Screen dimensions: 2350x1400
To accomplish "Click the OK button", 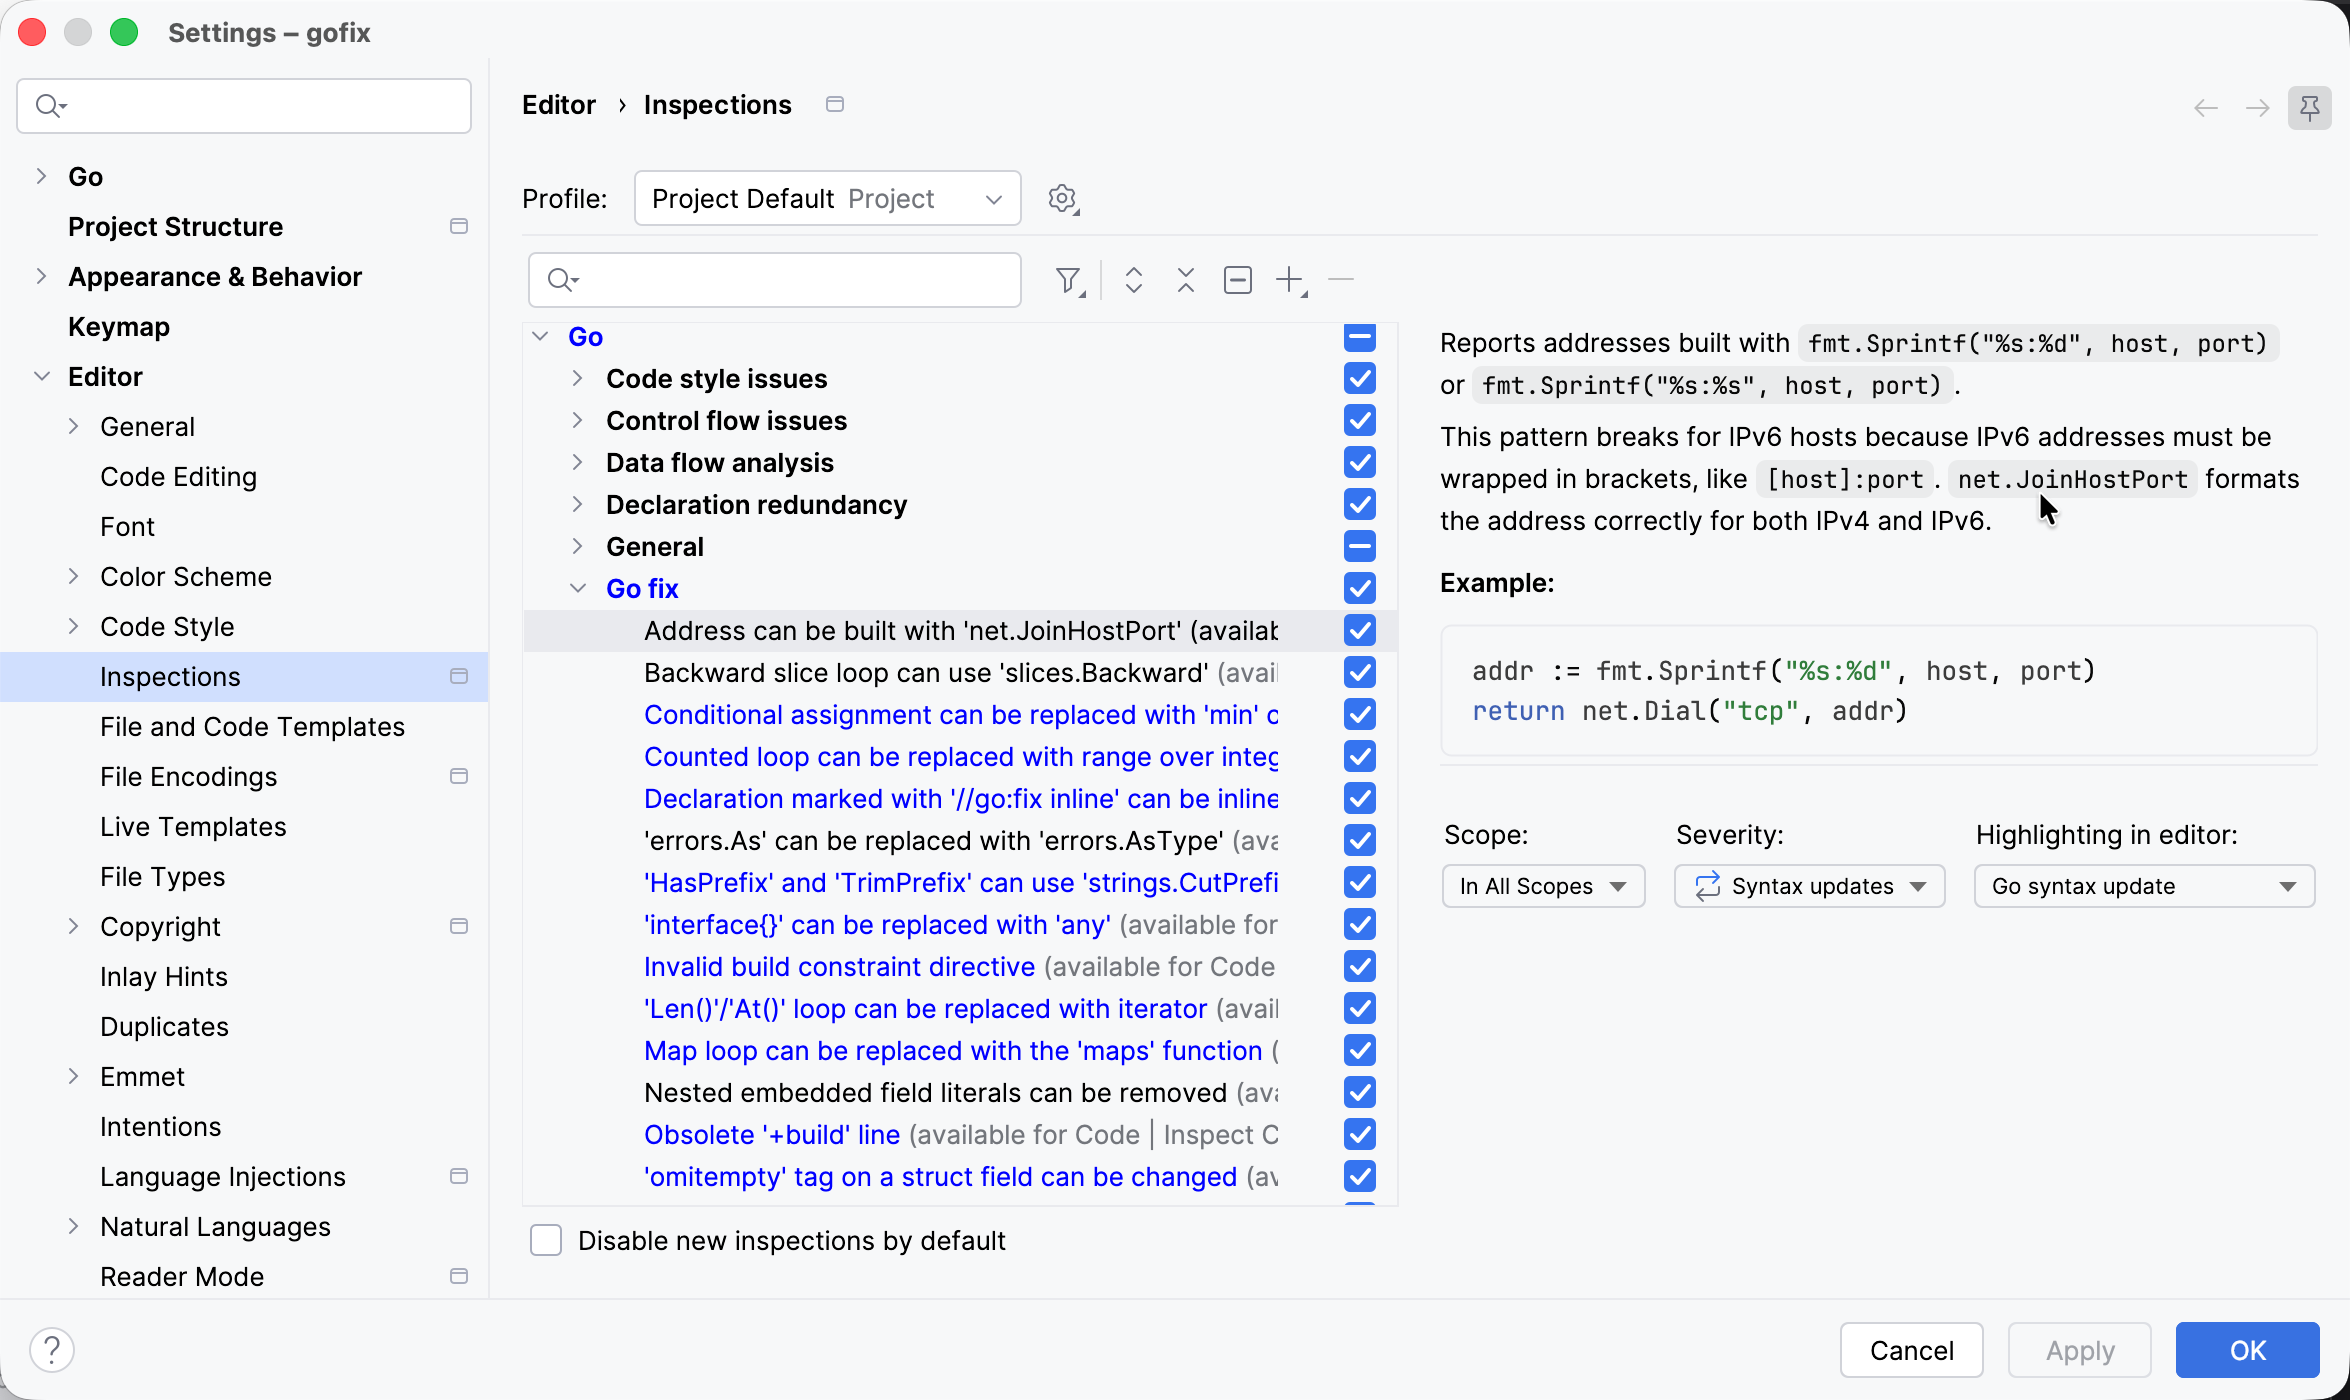I will [2247, 1350].
